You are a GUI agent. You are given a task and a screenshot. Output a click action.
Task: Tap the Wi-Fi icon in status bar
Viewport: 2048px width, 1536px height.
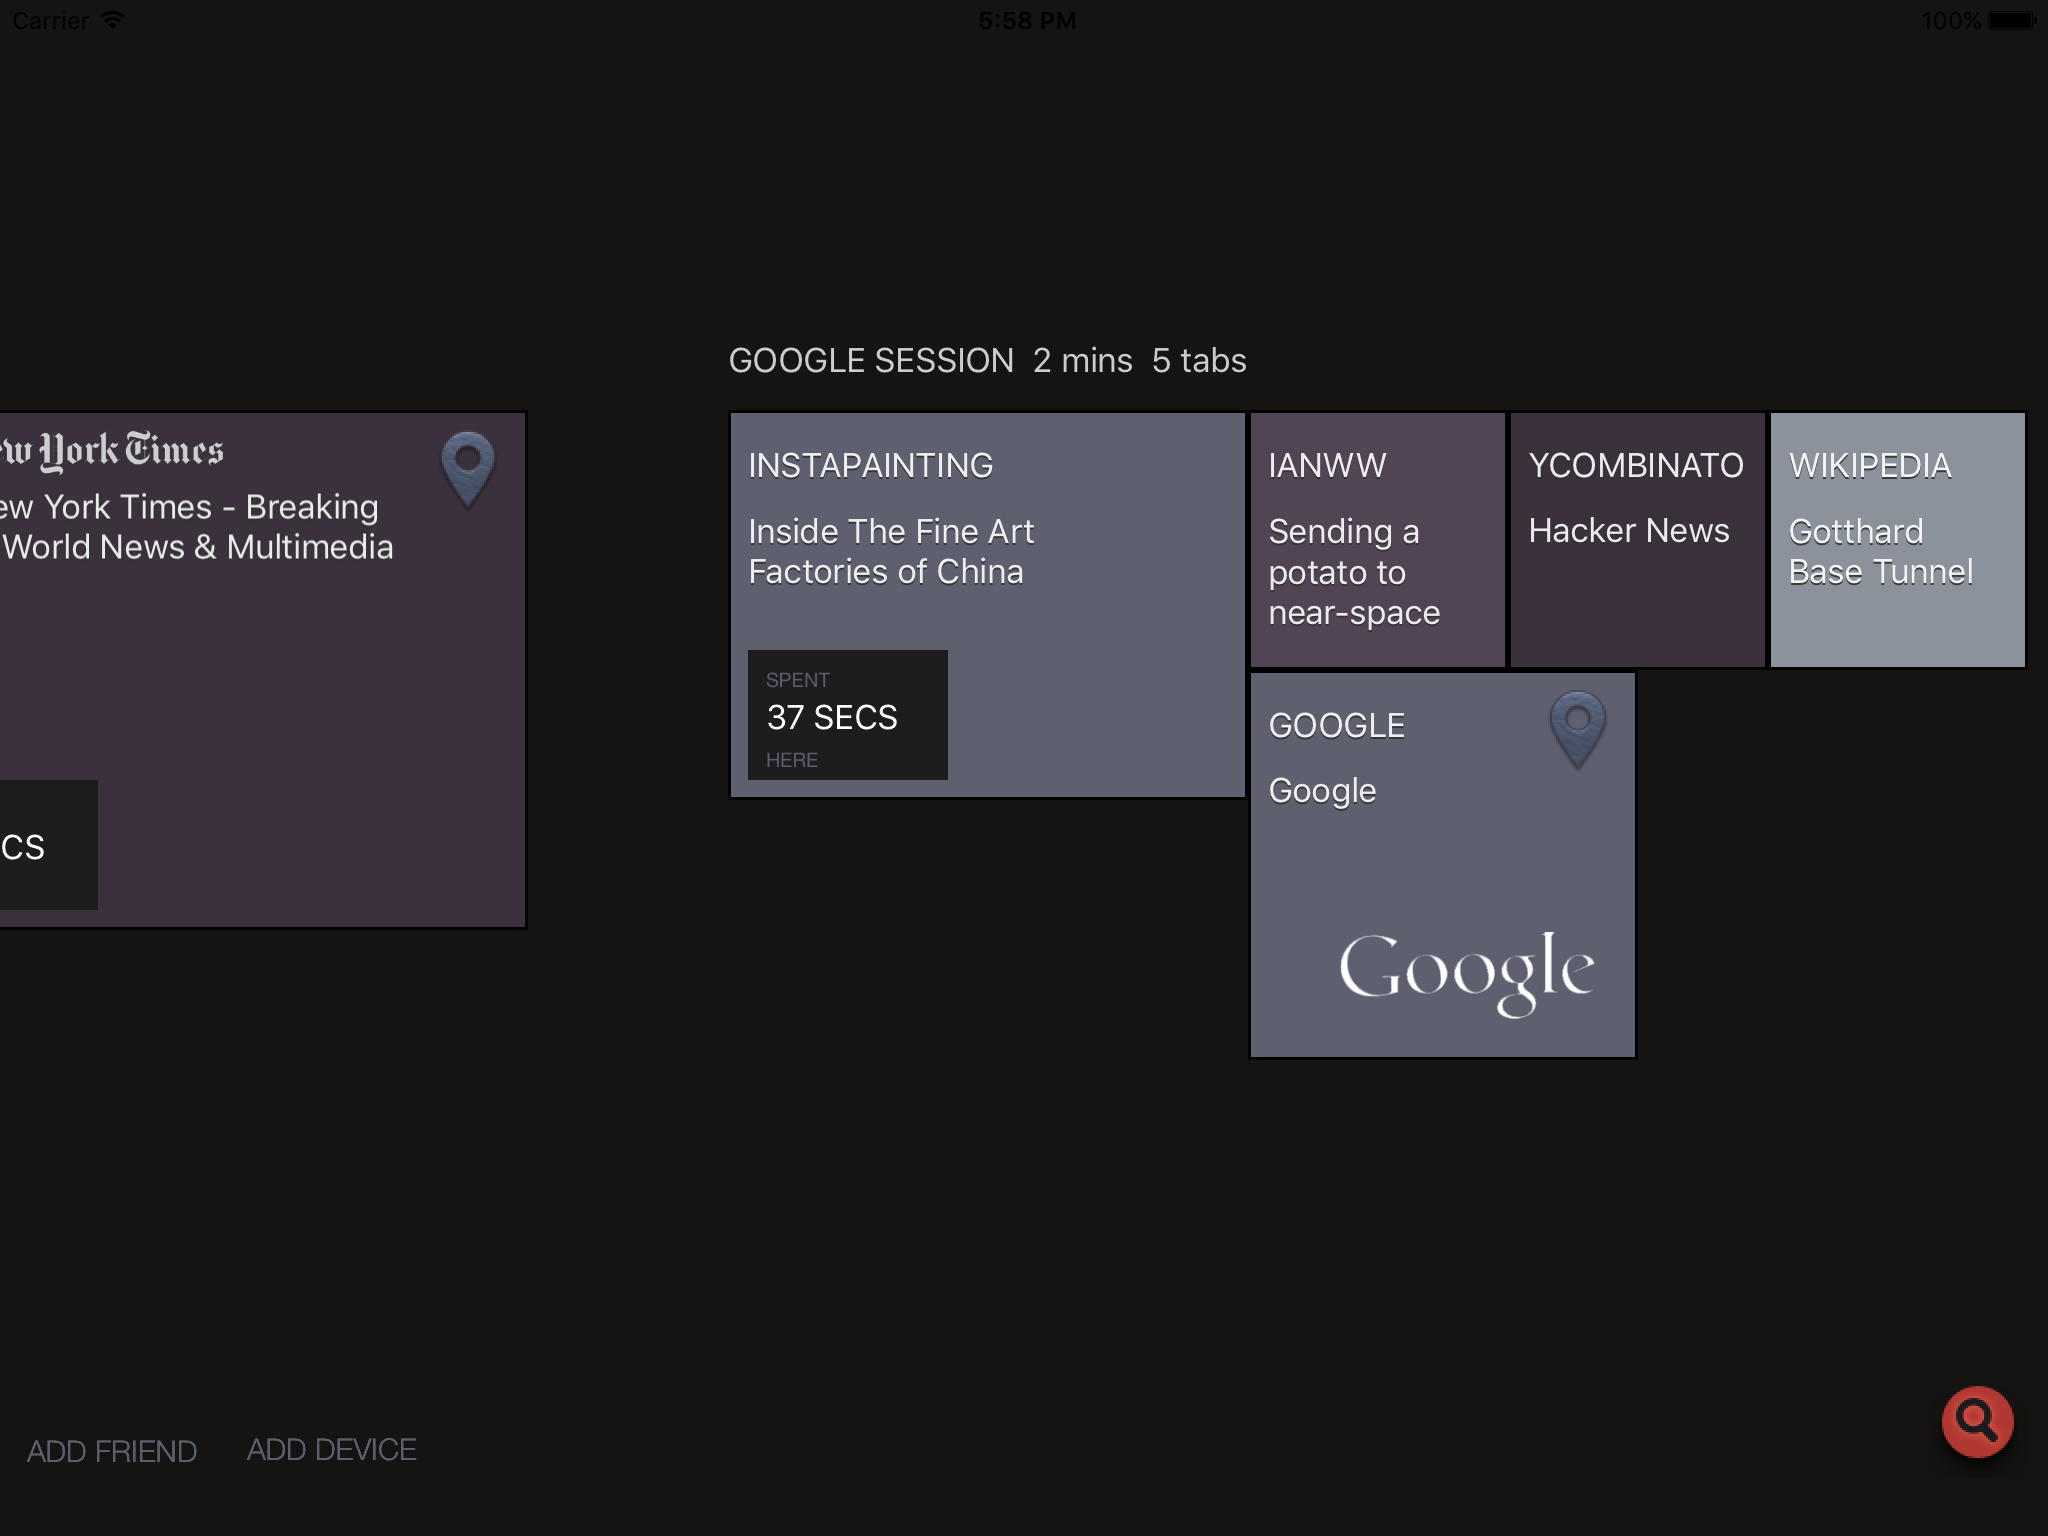pos(113,20)
